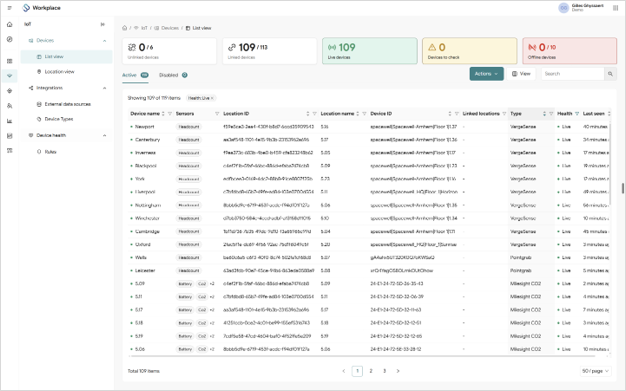Screen dimensions: 626x391
Task: Remove the Health: Live filter tag
Action: point(212,98)
